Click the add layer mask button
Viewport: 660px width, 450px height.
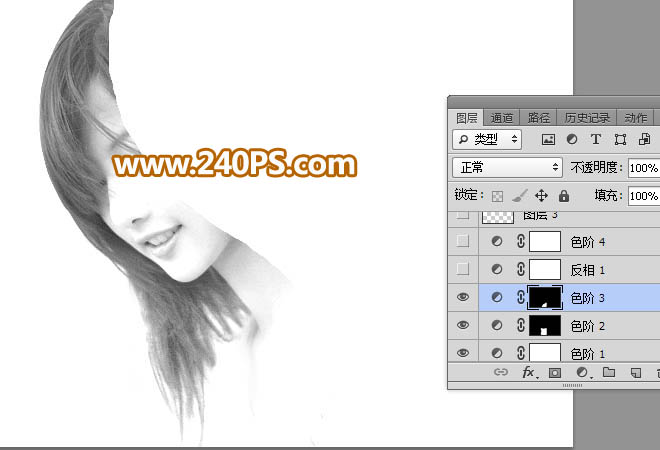coord(555,373)
